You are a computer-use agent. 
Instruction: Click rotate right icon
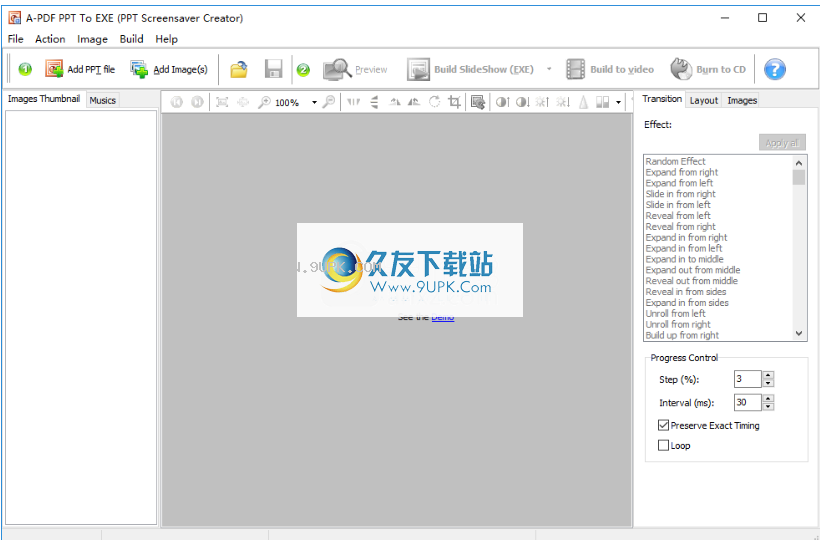[x=414, y=102]
